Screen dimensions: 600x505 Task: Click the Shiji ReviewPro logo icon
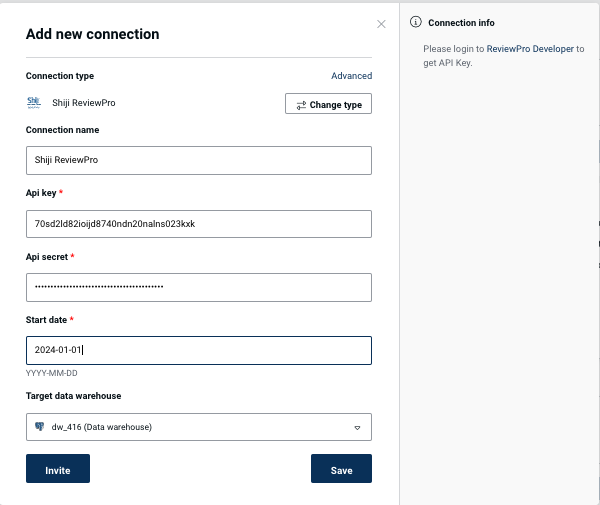pyautogui.click(x=34, y=103)
